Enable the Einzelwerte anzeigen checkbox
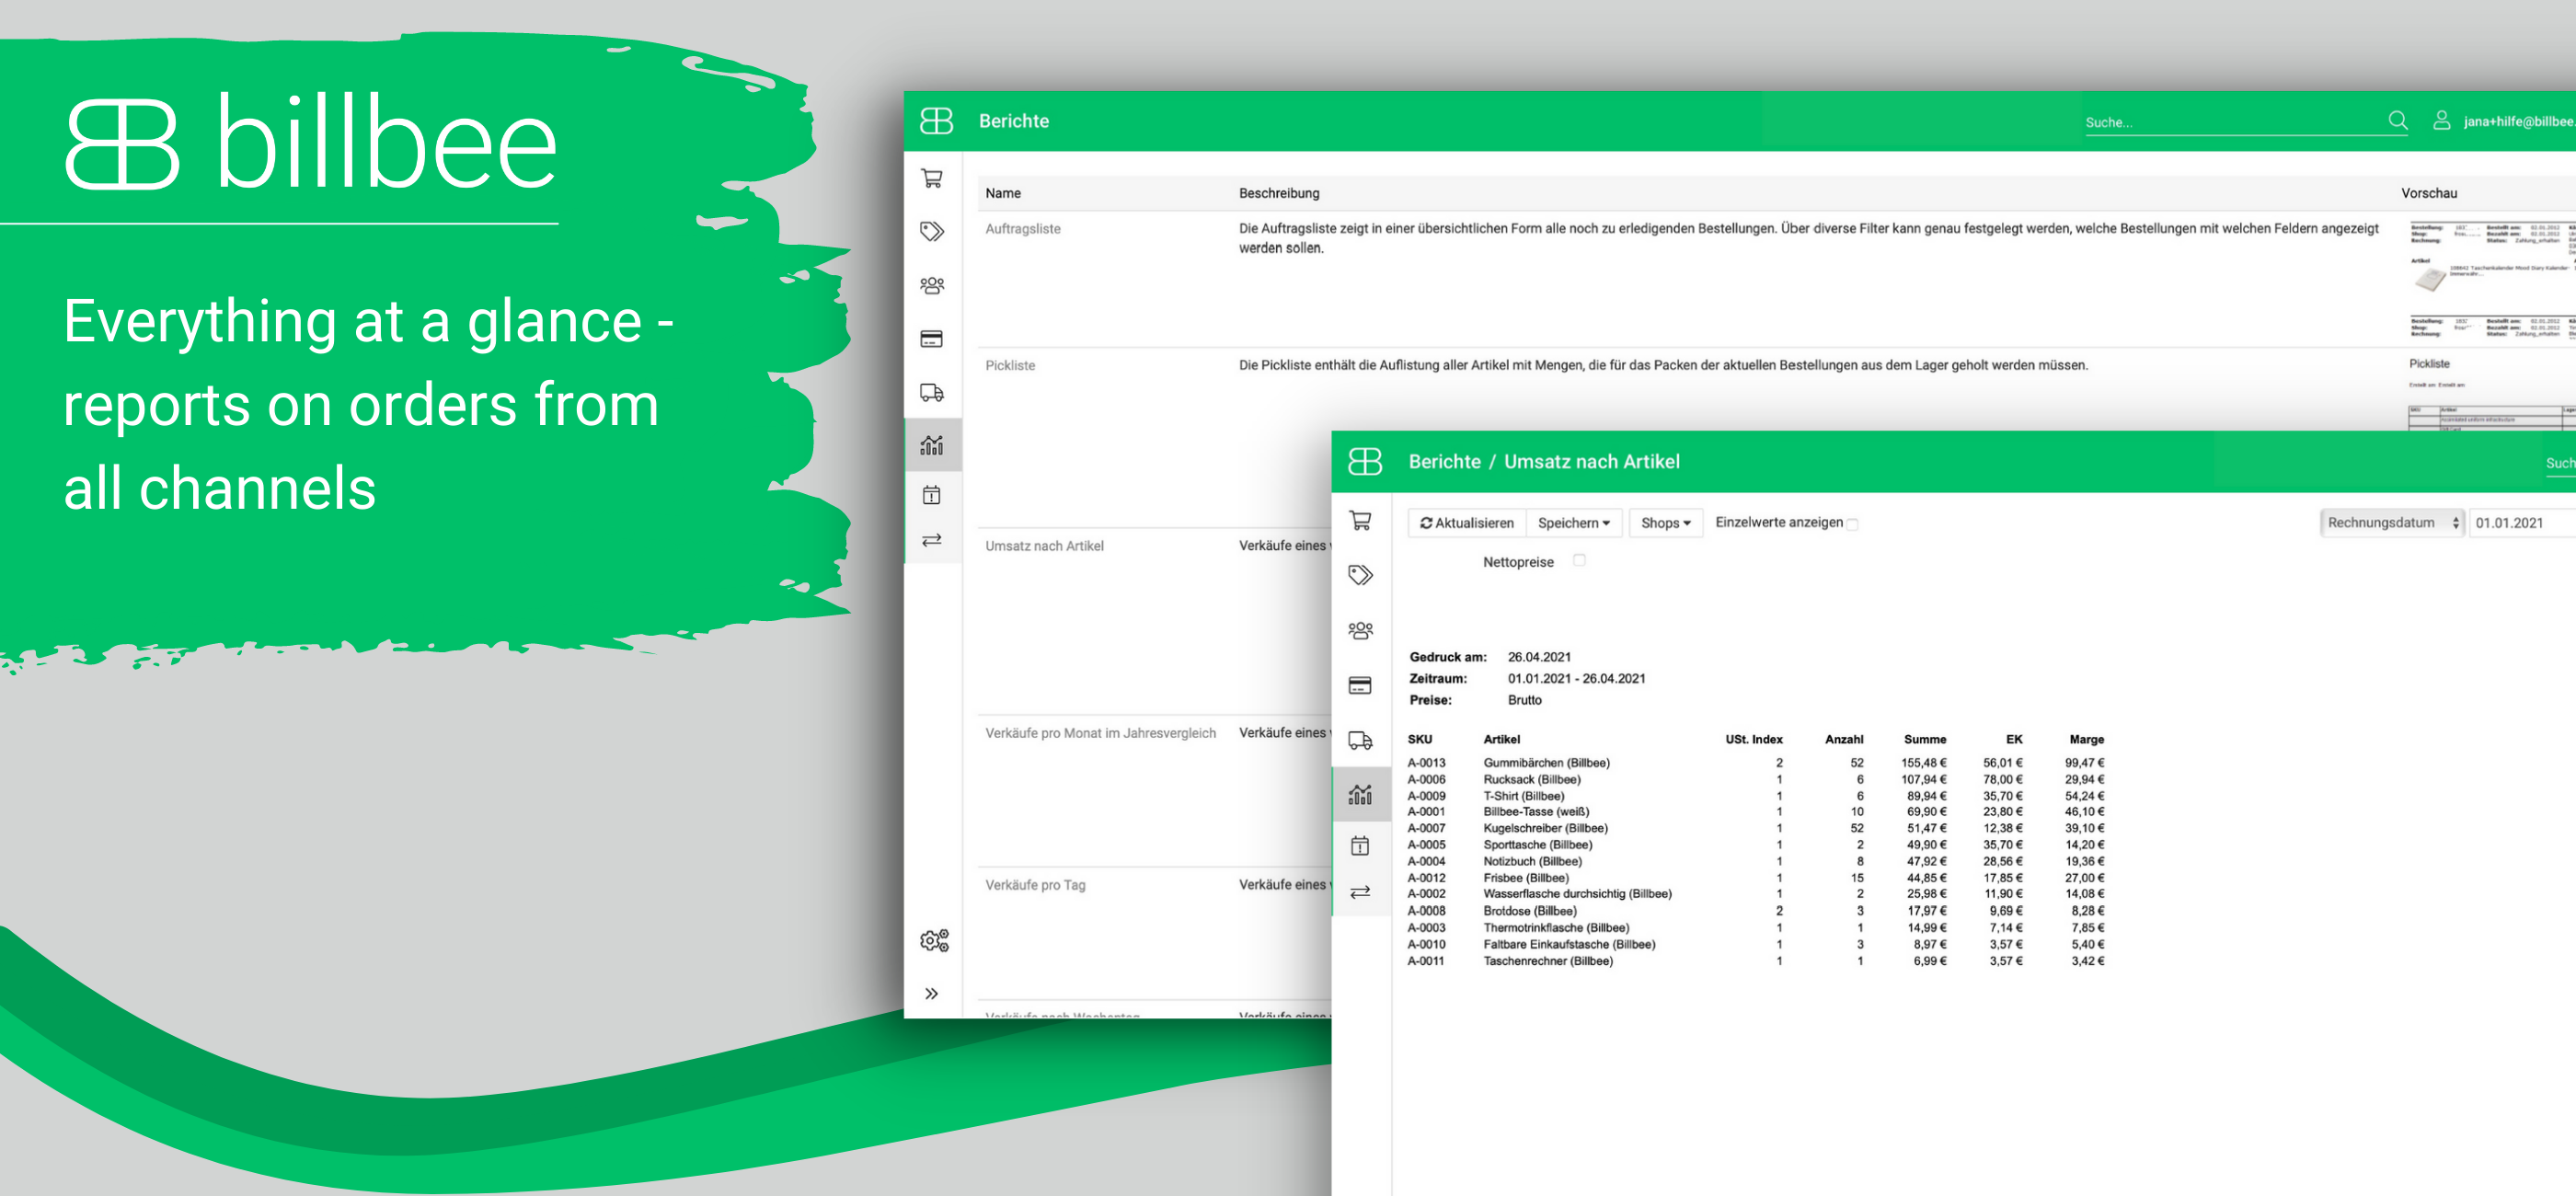 tap(1852, 524)
